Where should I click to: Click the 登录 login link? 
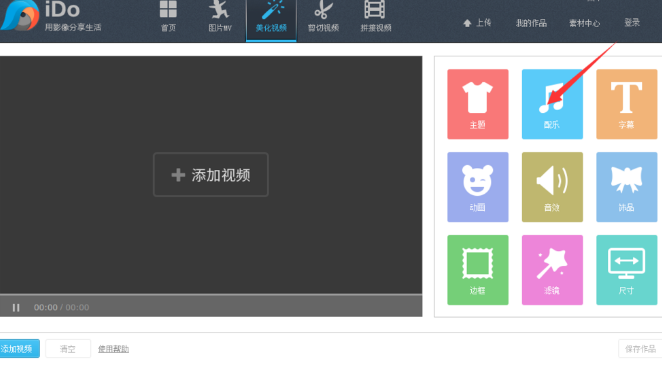click(632, 22)
